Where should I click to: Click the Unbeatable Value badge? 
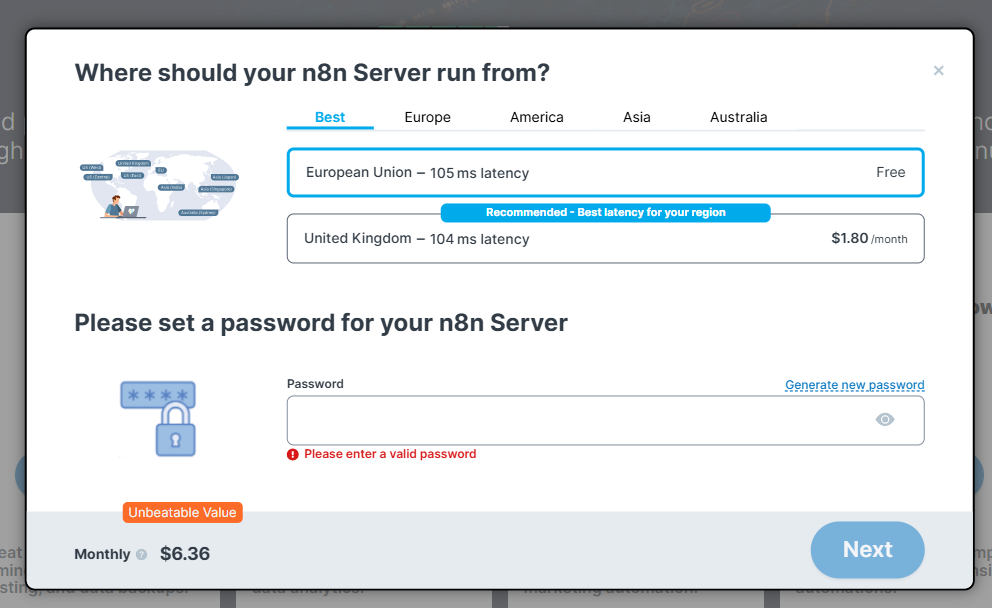182,512
